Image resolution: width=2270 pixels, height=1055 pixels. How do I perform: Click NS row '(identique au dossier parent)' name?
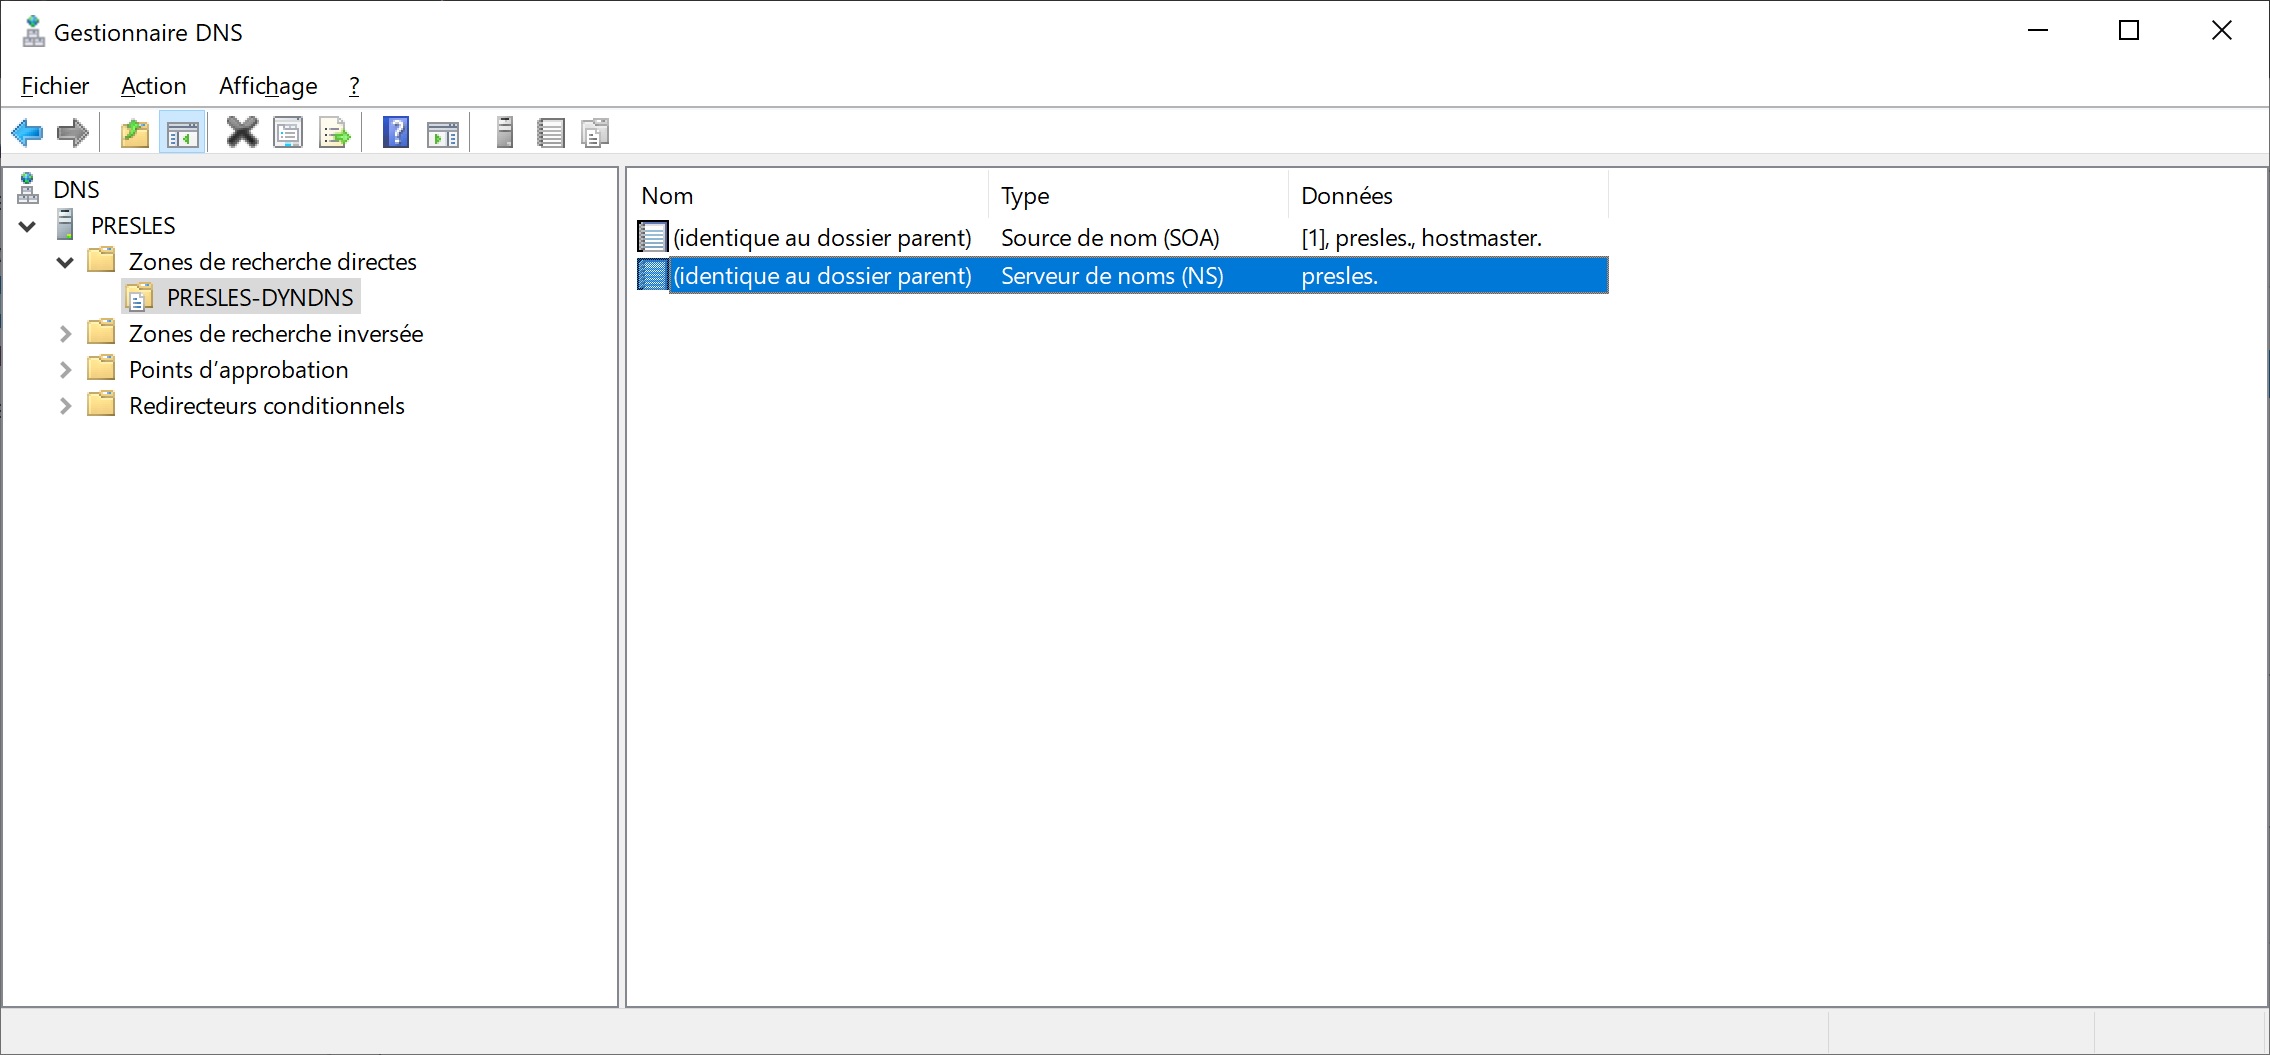click(822, 275)
